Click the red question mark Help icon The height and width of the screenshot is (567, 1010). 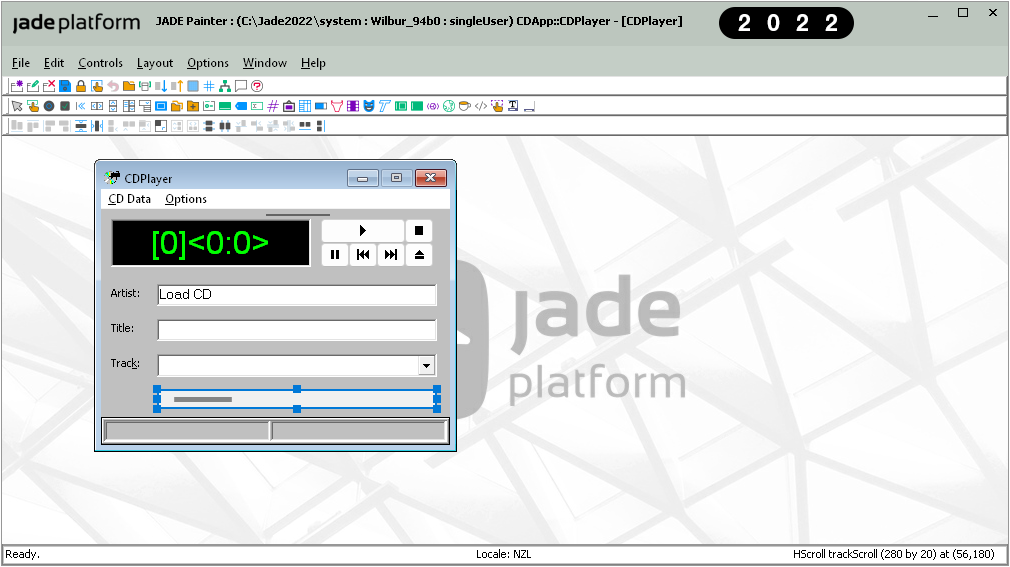[257, 86]
